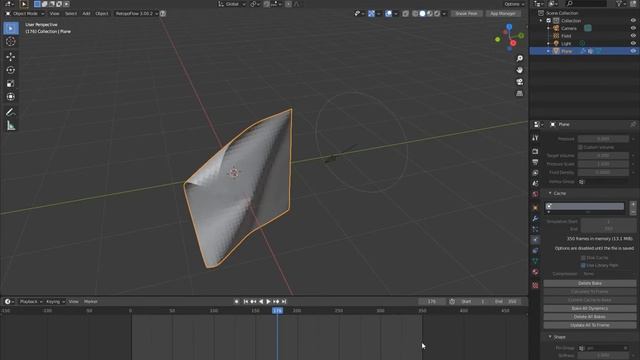The image size is (640, 360).
Task: Toggle visibility eye for Field
Action: (633, 36)
